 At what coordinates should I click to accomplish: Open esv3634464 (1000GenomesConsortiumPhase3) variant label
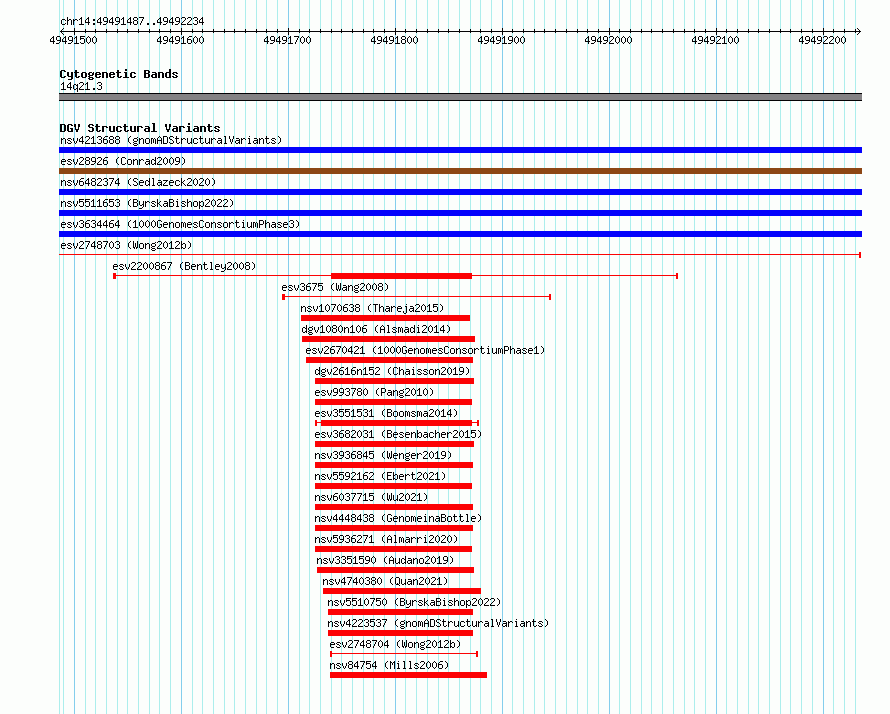pos(180,224)
